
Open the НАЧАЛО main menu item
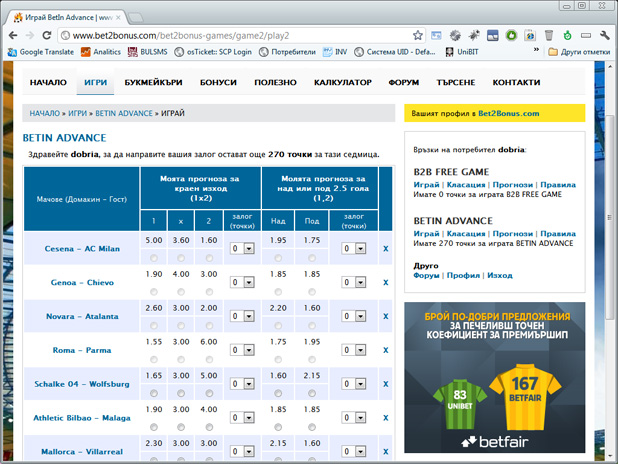pyautogui.click(x=48, y=82)
